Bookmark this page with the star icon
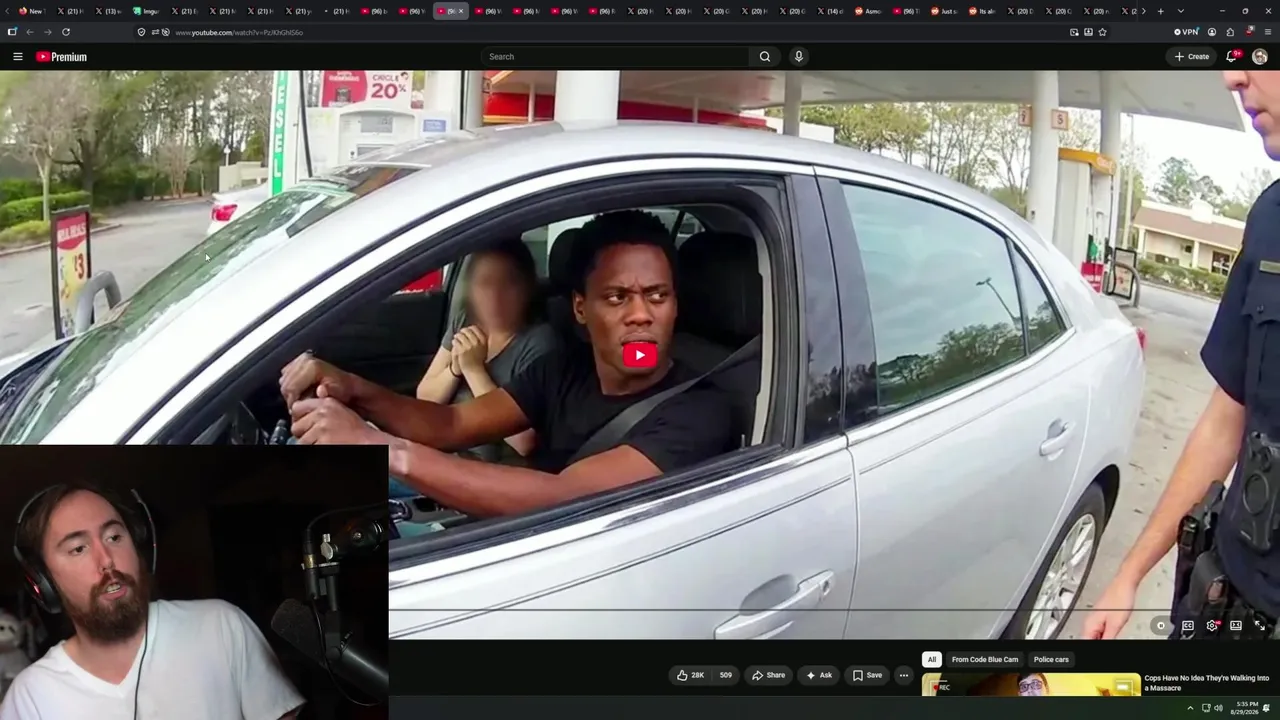 point(1102,32)
